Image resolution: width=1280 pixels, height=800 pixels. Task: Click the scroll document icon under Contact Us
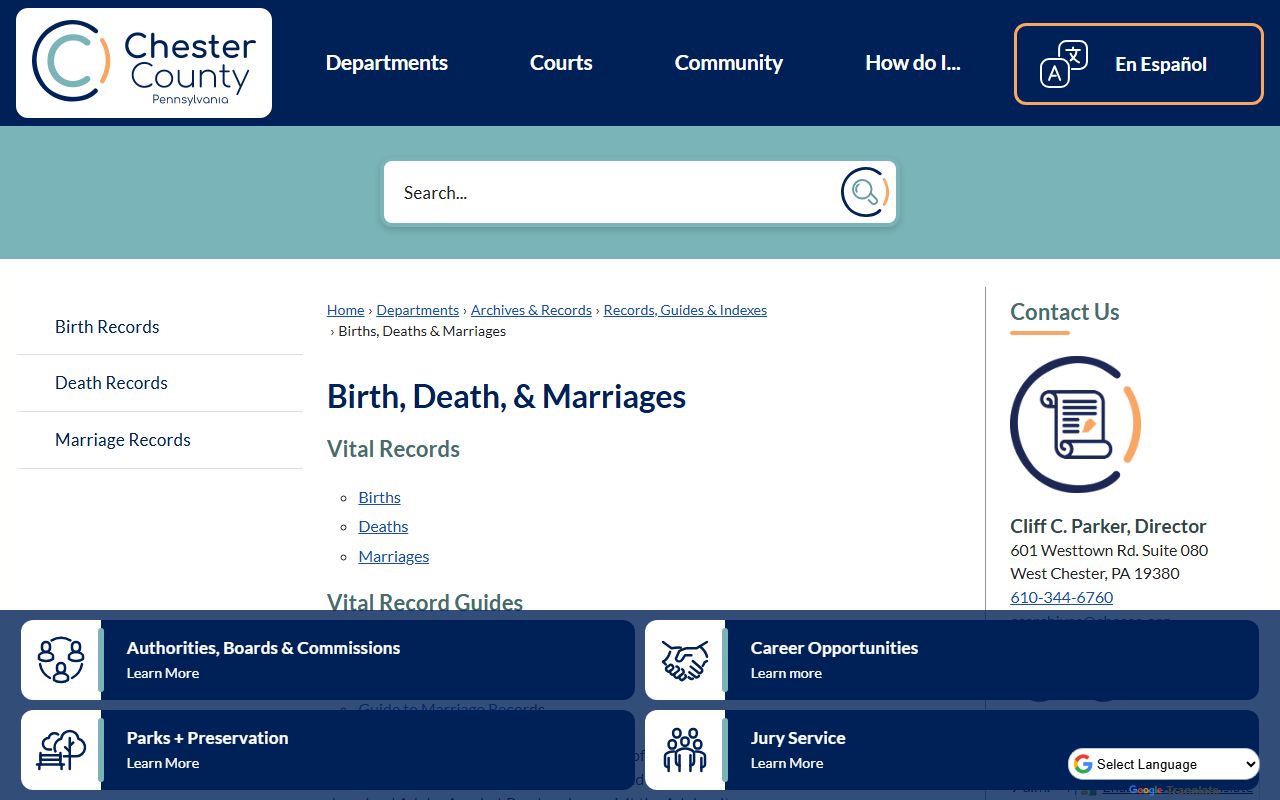1075,424
